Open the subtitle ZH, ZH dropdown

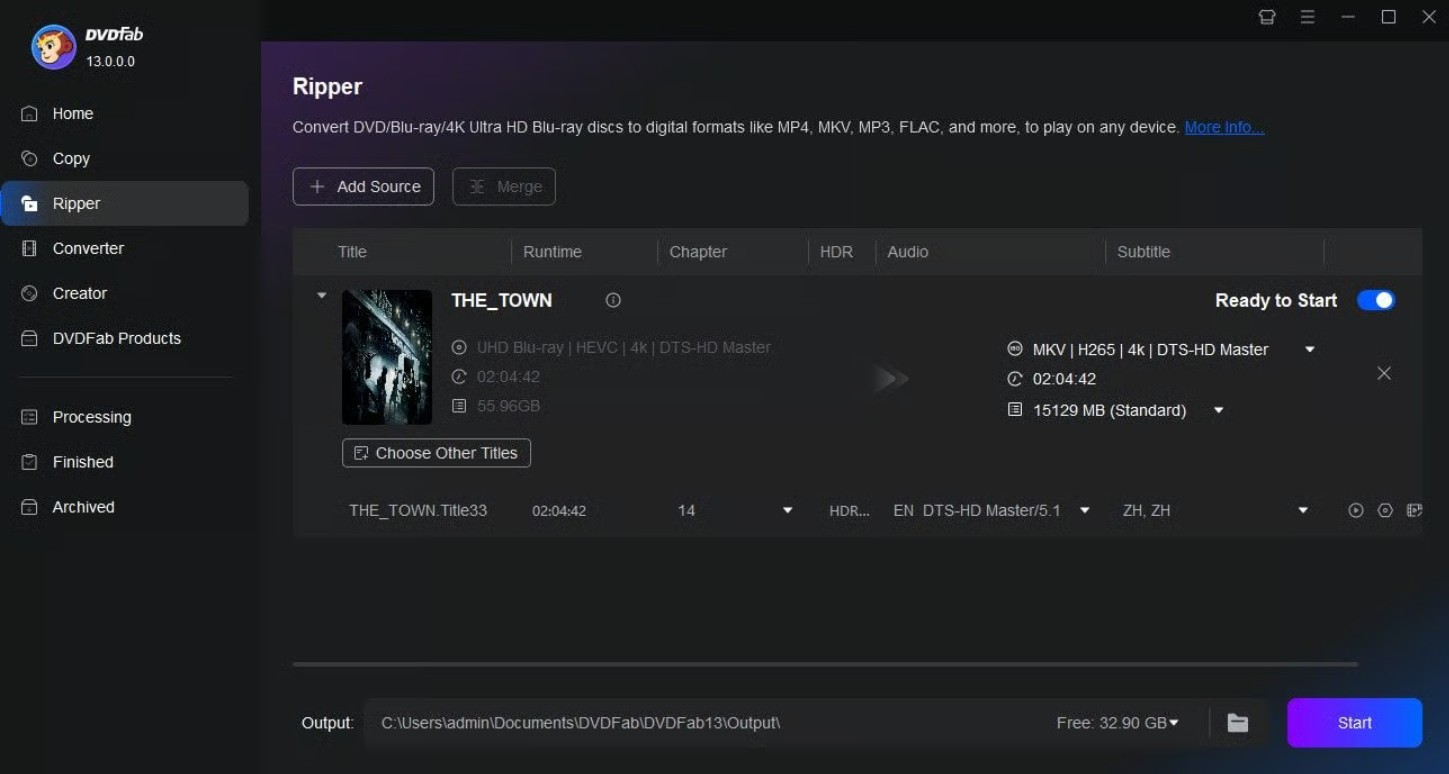point(1302,510)
